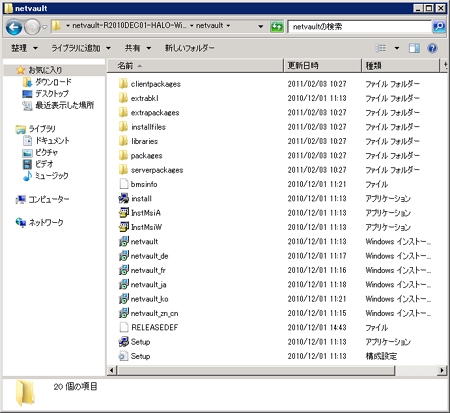This screenshot has height=413, width=450.
Task: Open the ライブラリに追加 menu
Action: tap(81, 48)
